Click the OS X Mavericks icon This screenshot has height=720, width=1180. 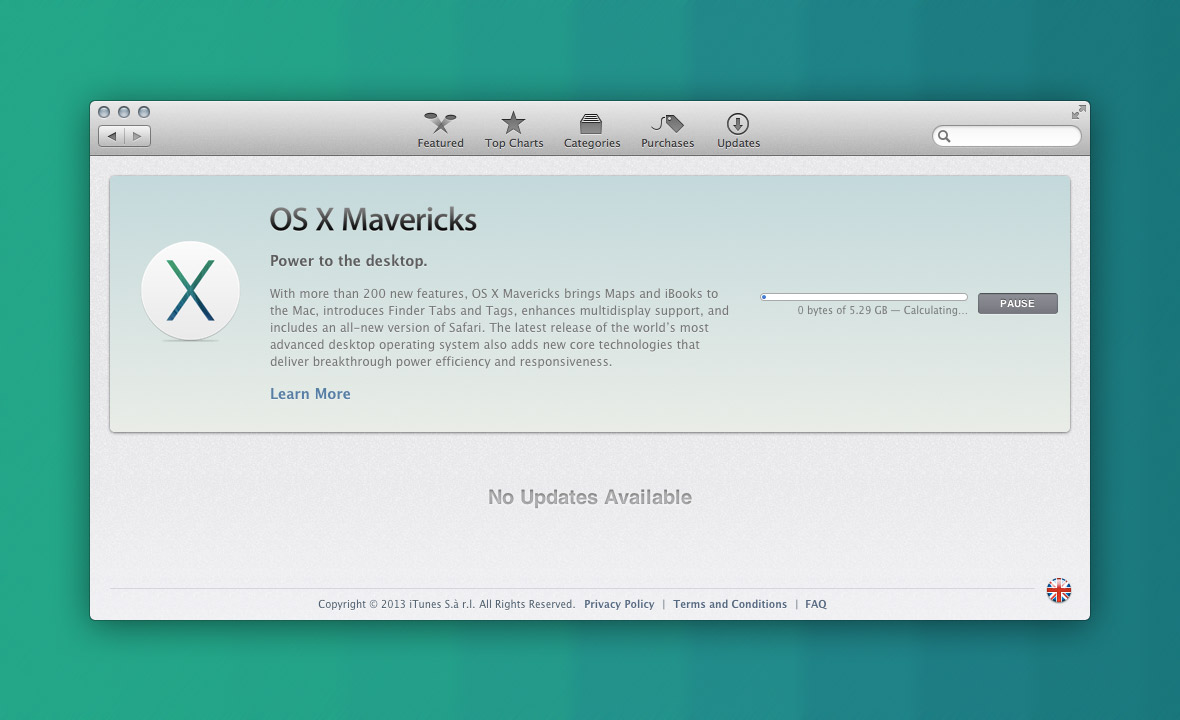[x=190, y=290]
